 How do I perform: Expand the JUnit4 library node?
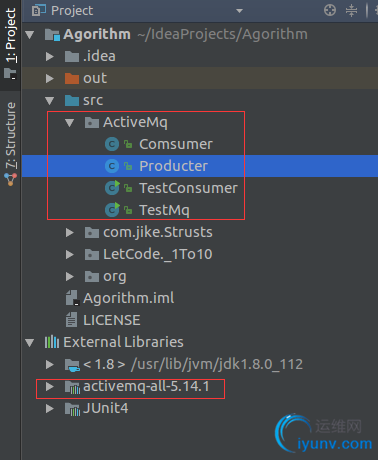coord(50,408)
